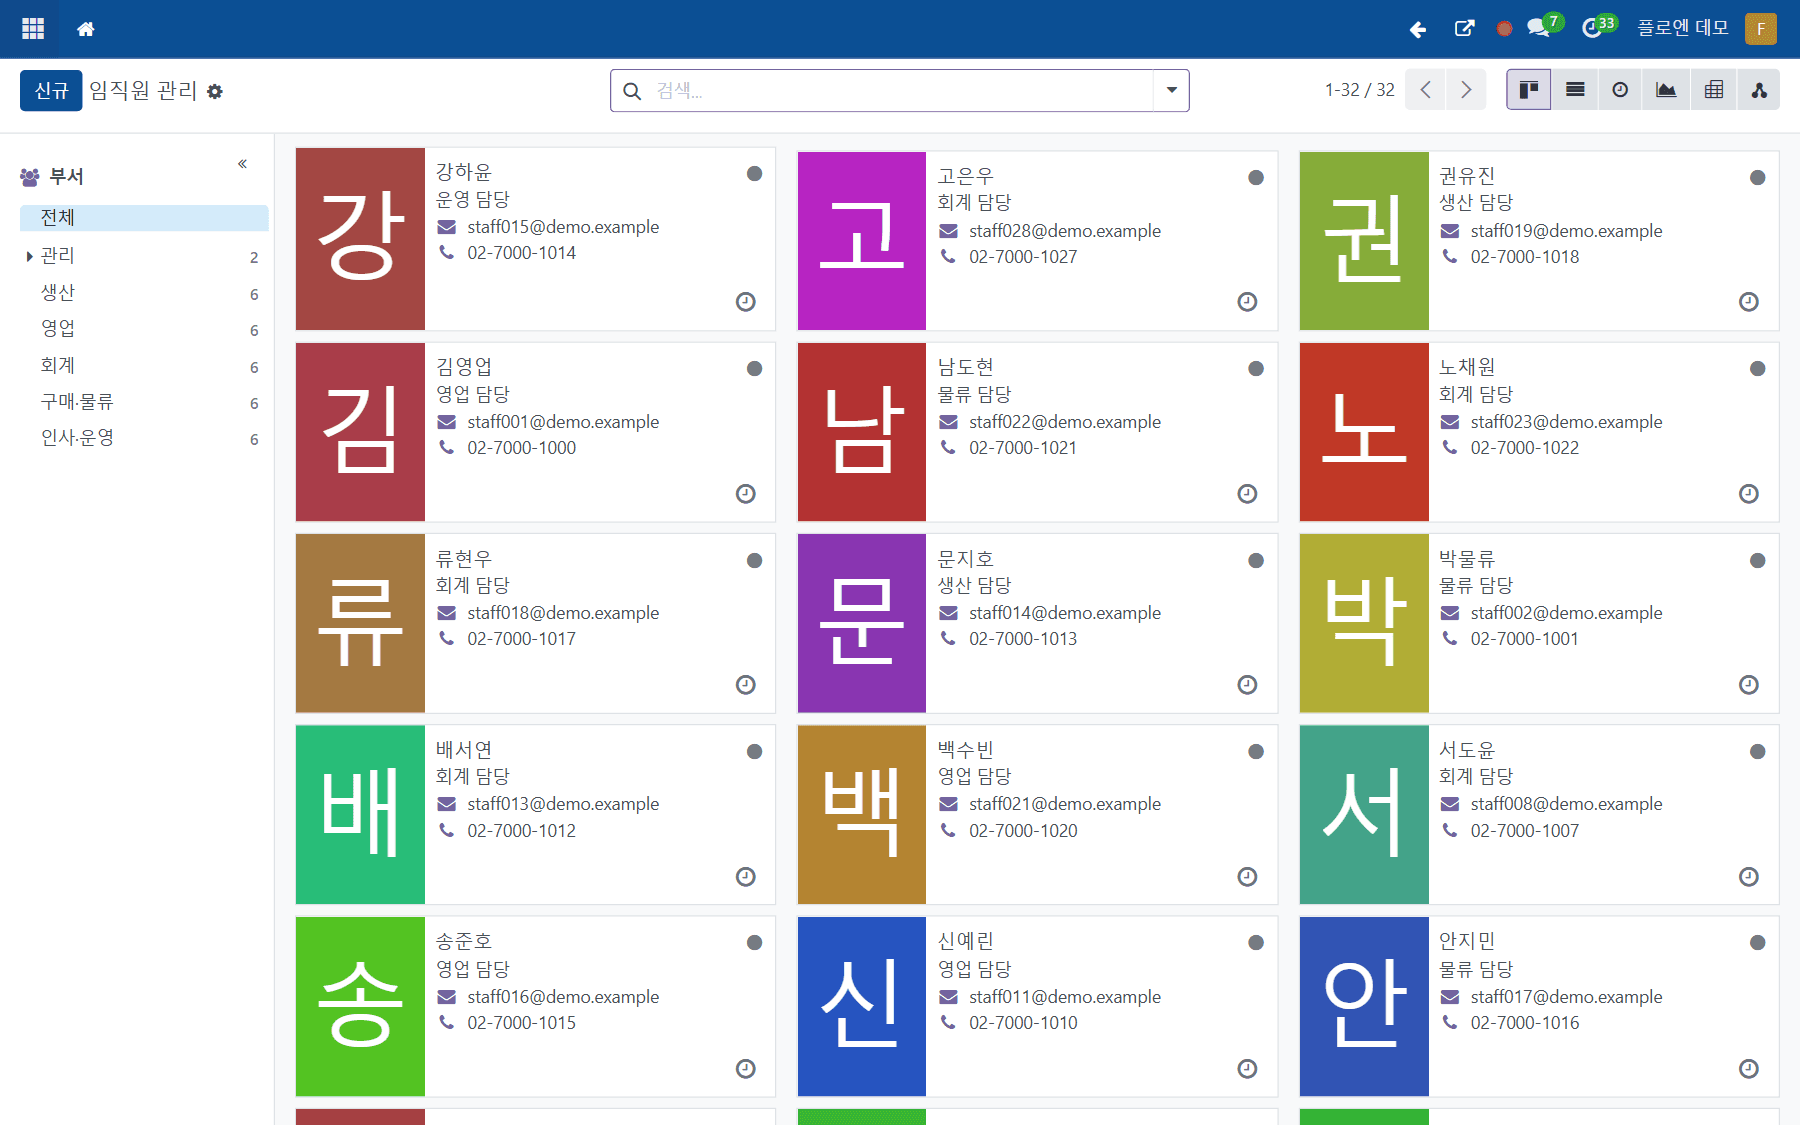
Task: Open the external link icon
Action: [1464, 29]
